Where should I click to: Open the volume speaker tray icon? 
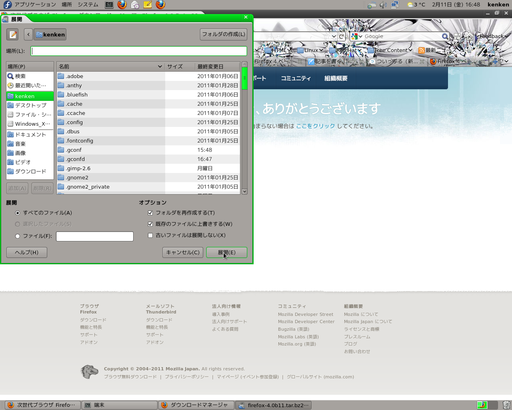click(x=383, y=5)
